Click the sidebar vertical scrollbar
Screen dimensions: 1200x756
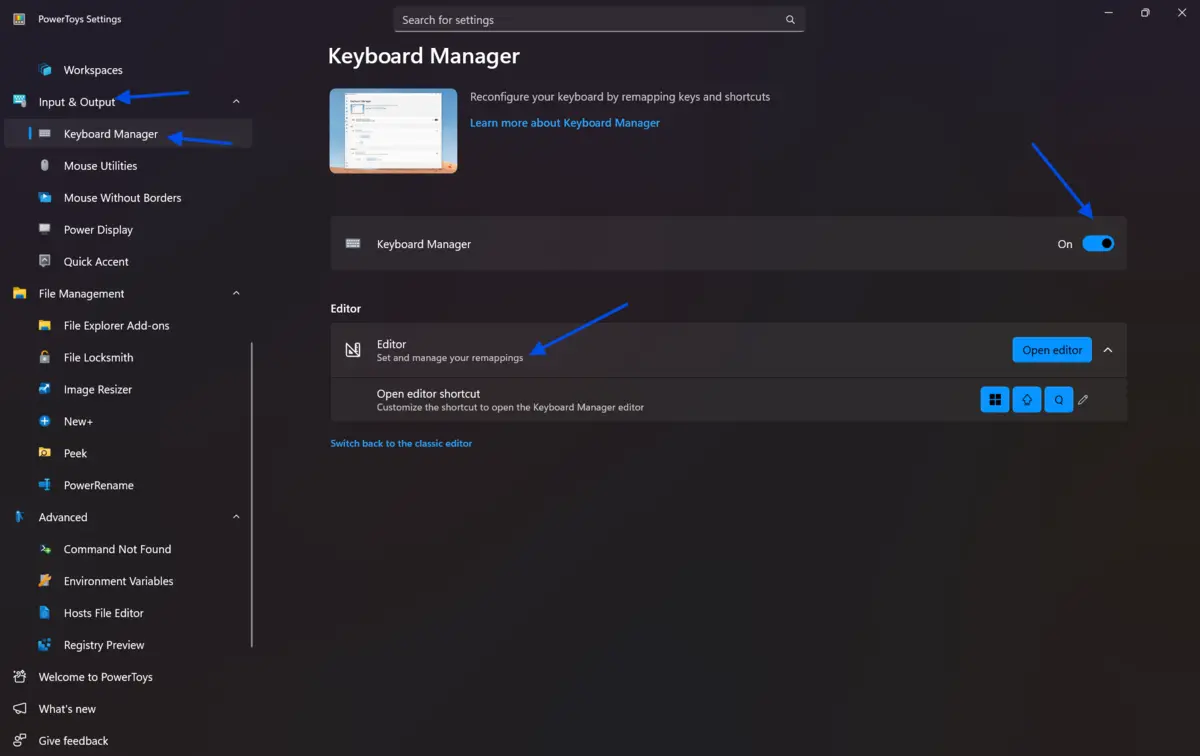point(252,495)
